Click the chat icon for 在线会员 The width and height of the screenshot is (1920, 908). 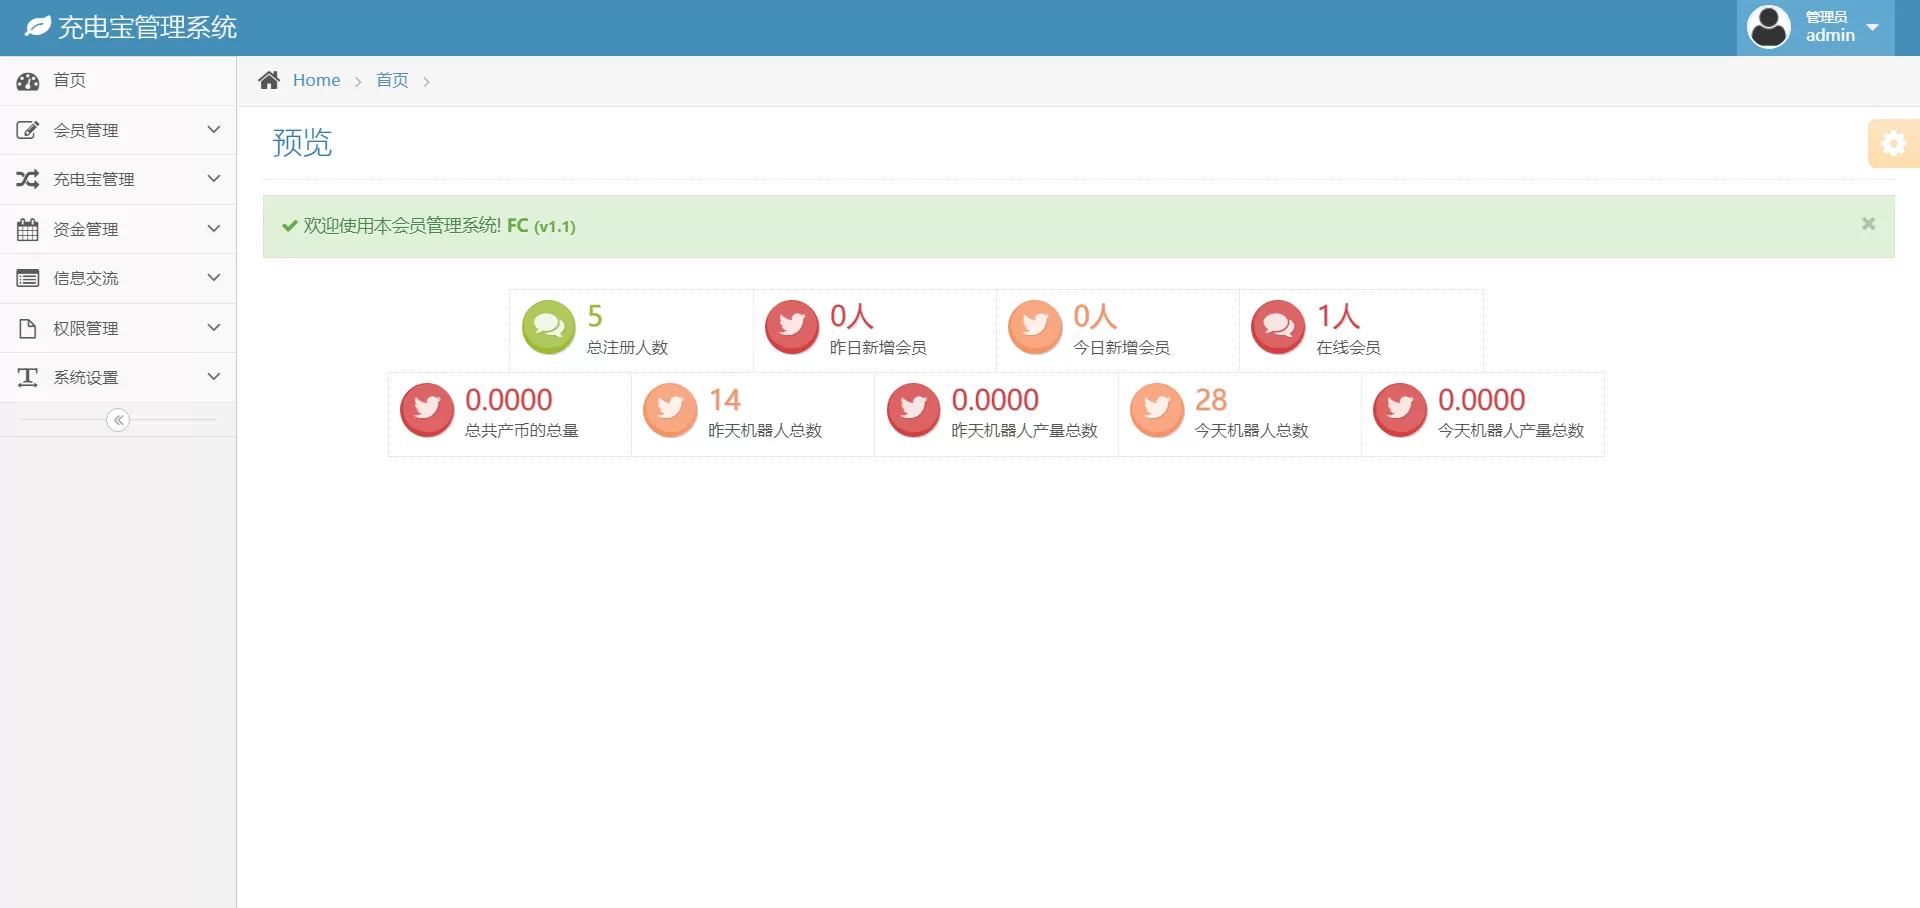point(1278,327)
